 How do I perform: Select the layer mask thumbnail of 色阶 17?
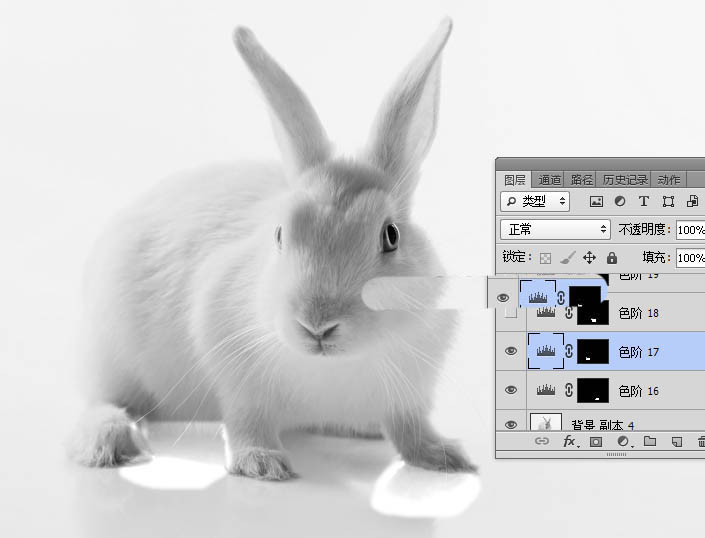pos(593,351)
